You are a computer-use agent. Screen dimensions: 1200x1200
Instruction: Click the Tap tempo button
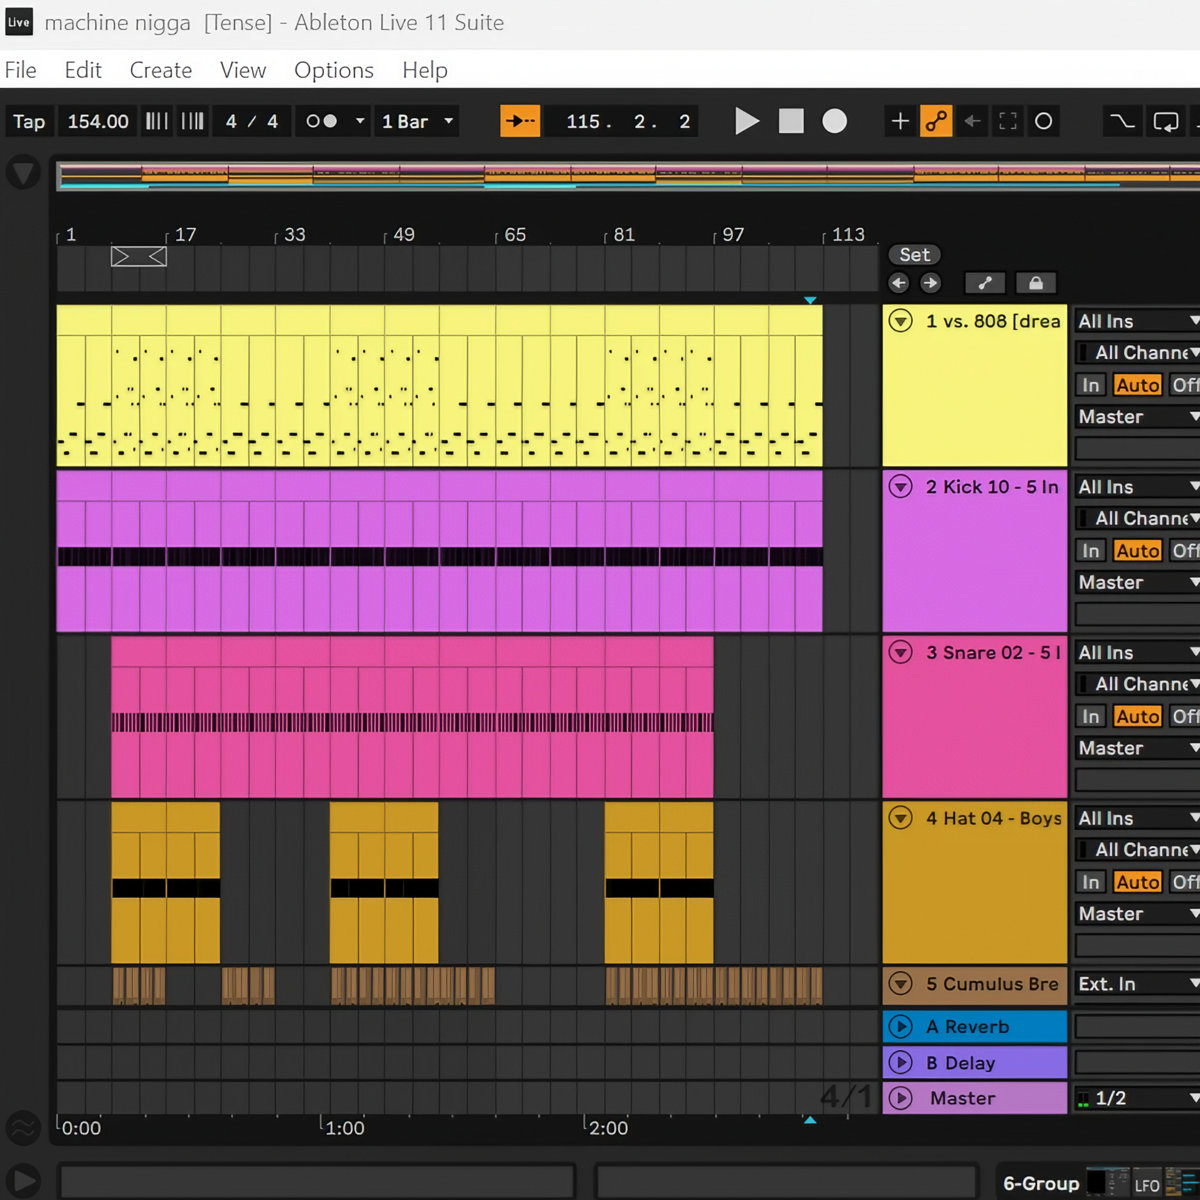pyautogui.click(x=29, y=121)
